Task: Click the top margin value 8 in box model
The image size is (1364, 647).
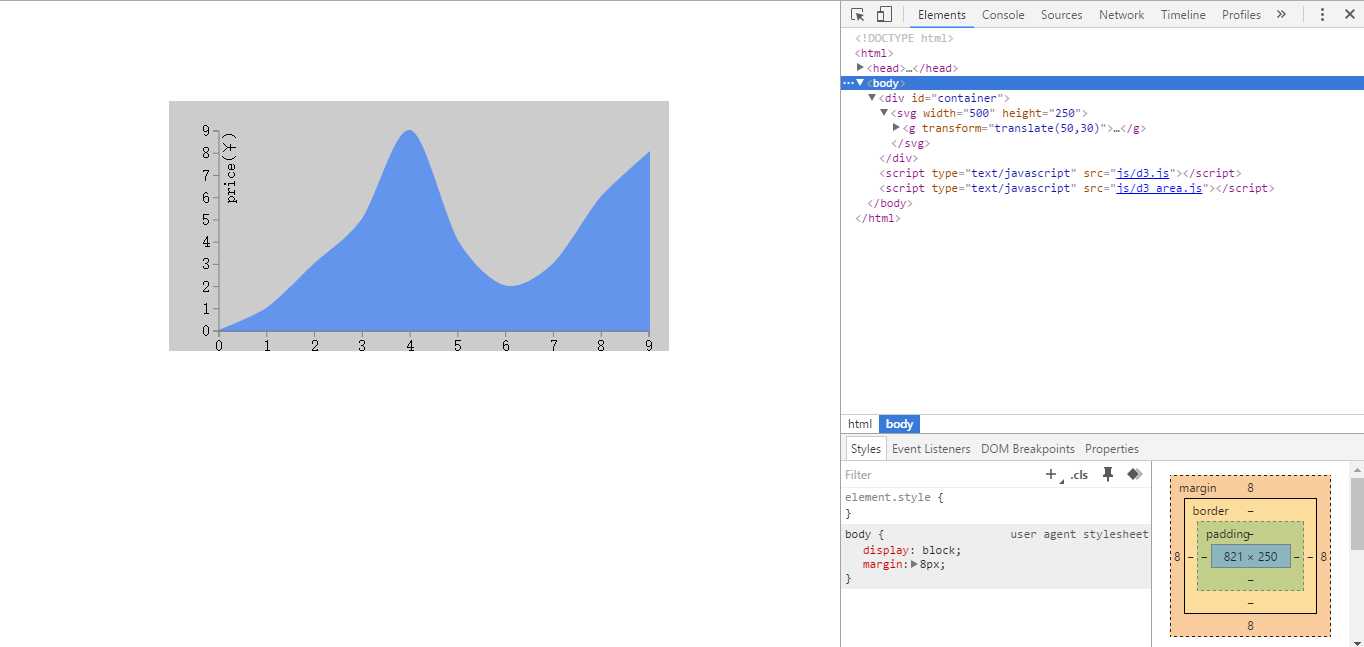Action: click(x=1250, y=488)
